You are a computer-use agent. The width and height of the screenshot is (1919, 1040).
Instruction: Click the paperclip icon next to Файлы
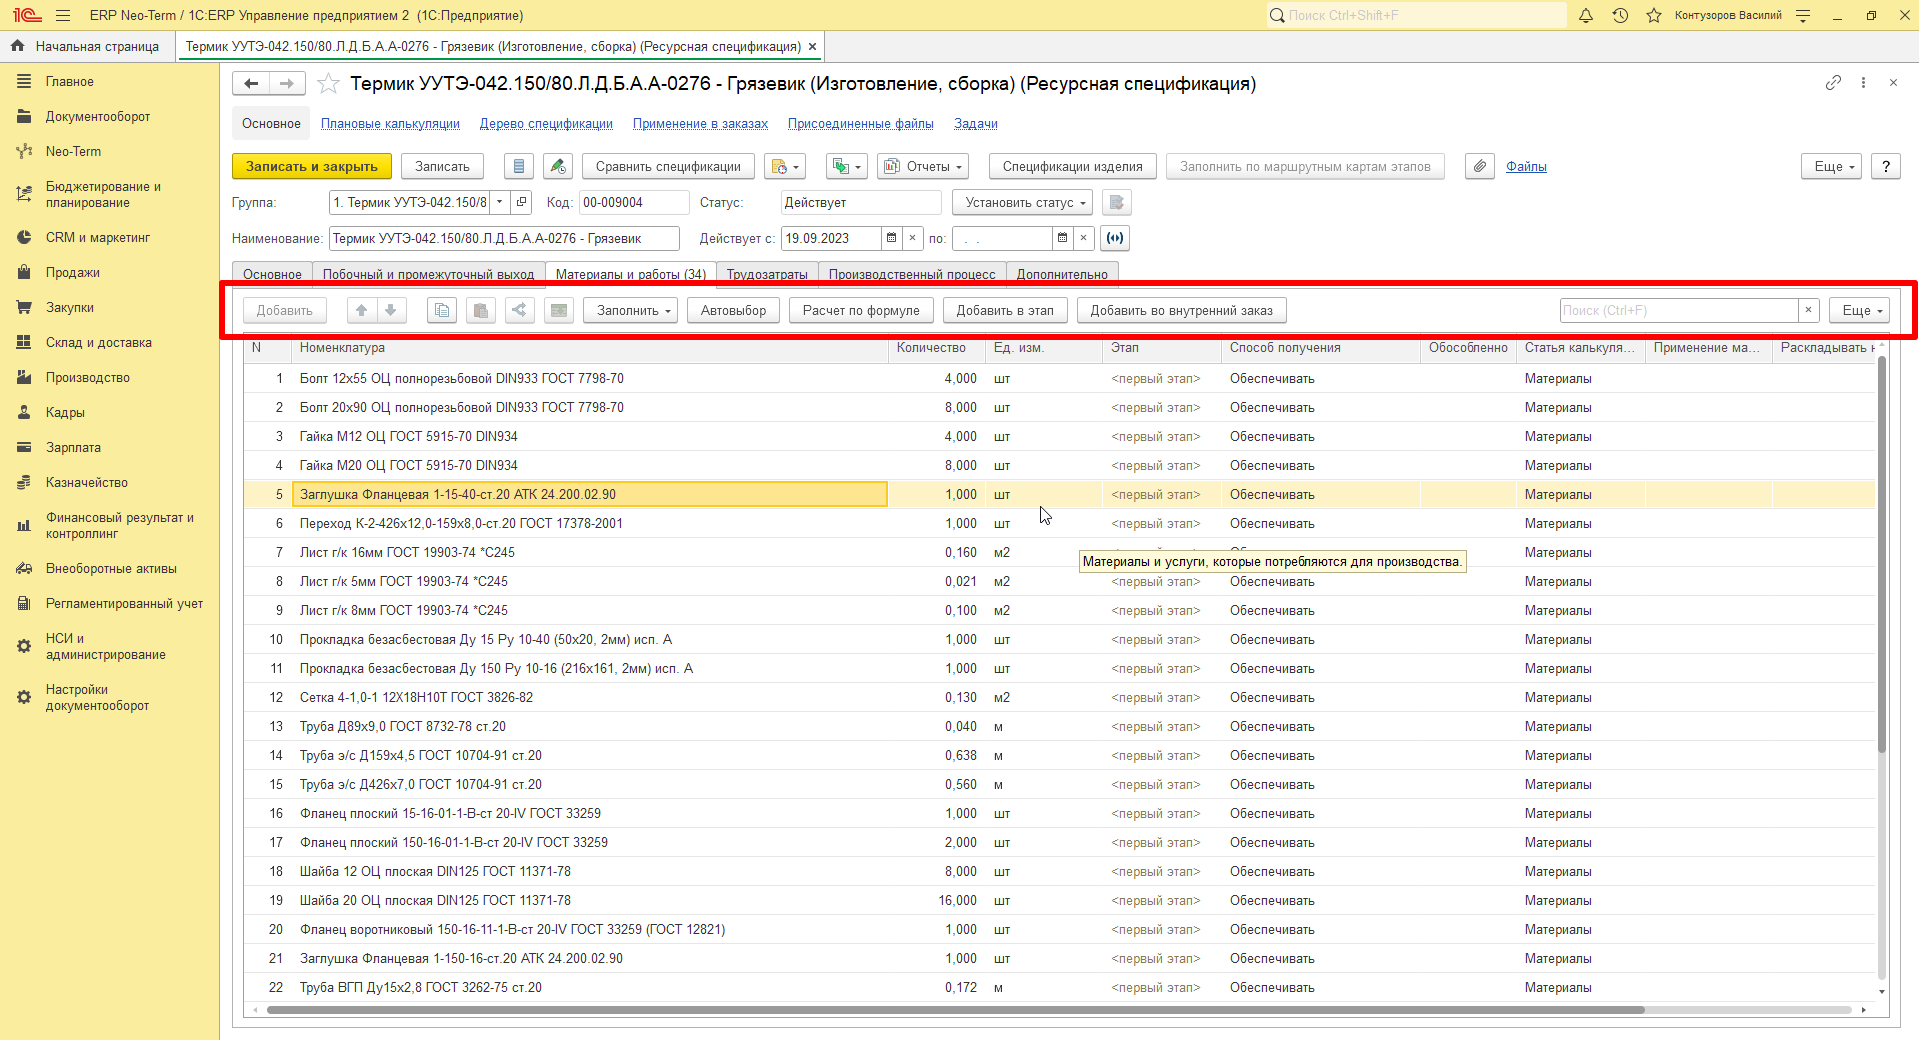coord(1479,166)
